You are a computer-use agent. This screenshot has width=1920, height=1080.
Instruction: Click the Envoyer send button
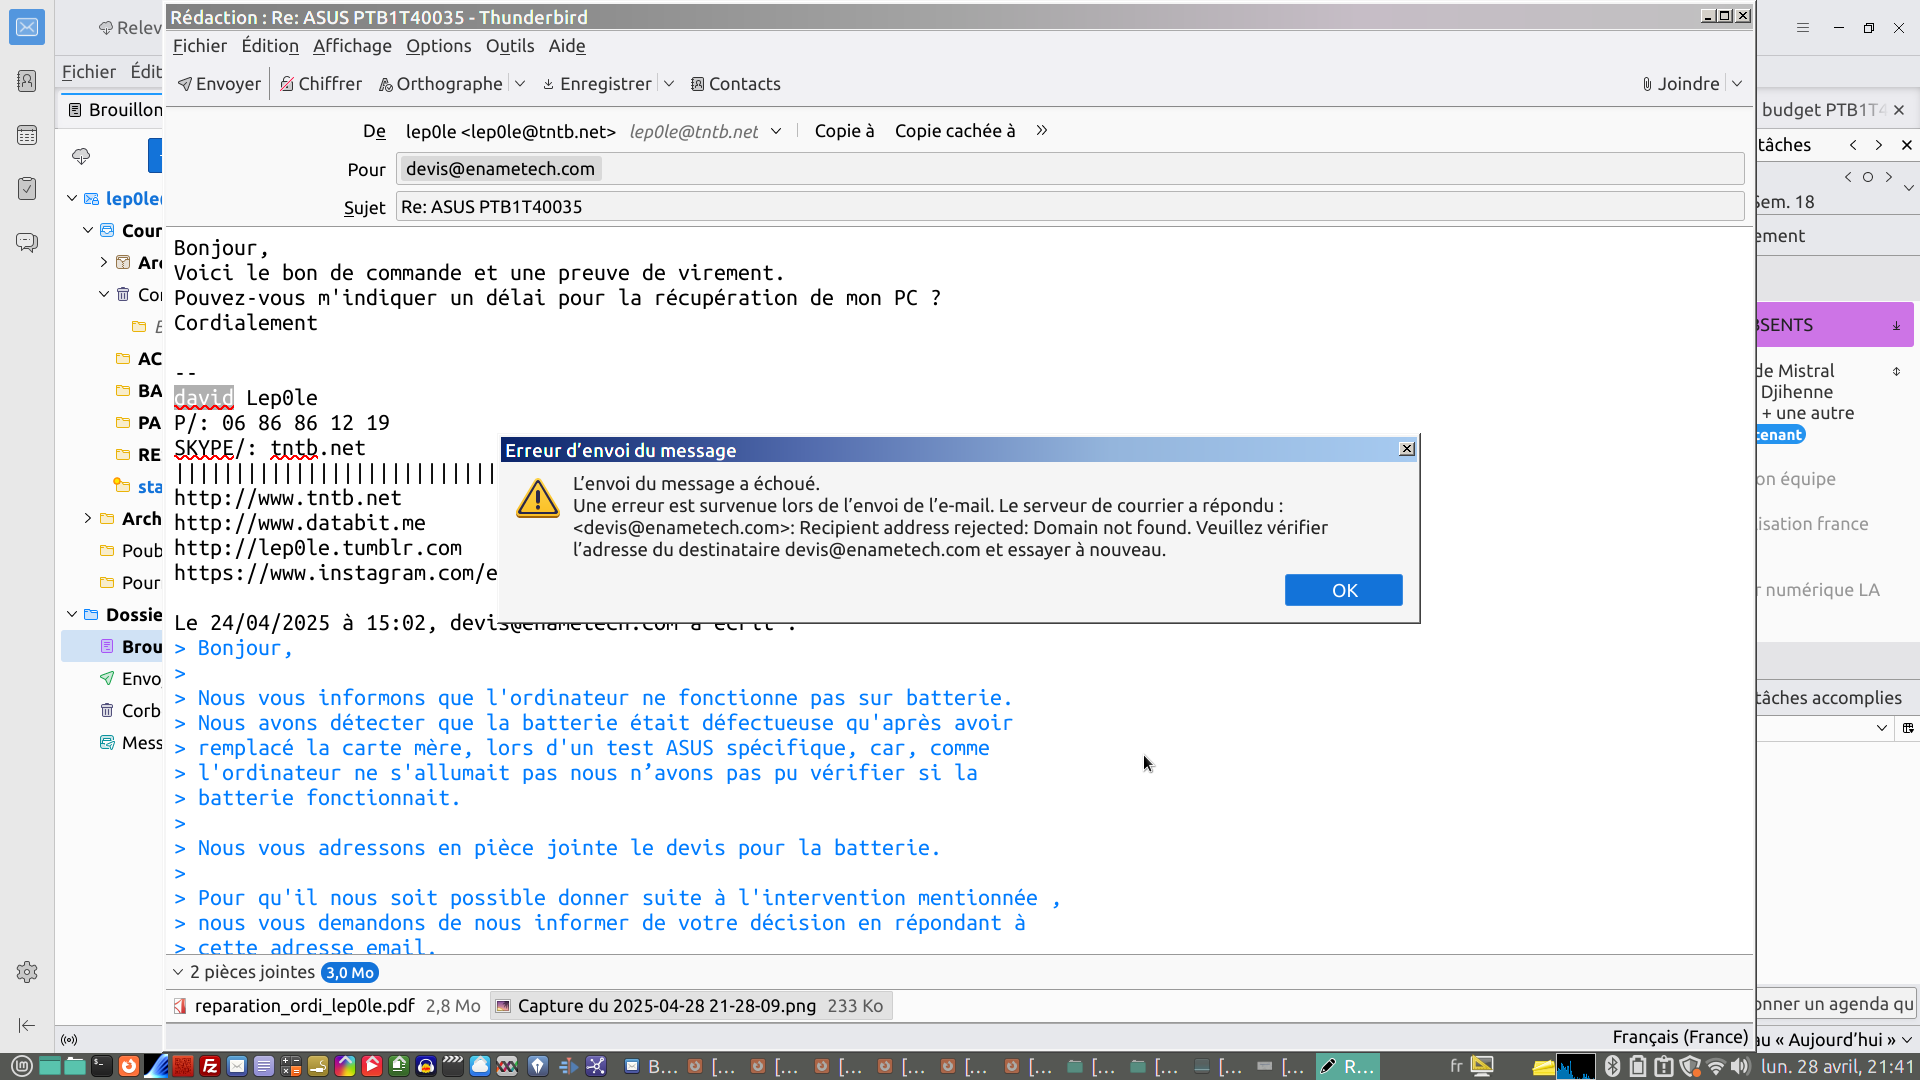219,84
